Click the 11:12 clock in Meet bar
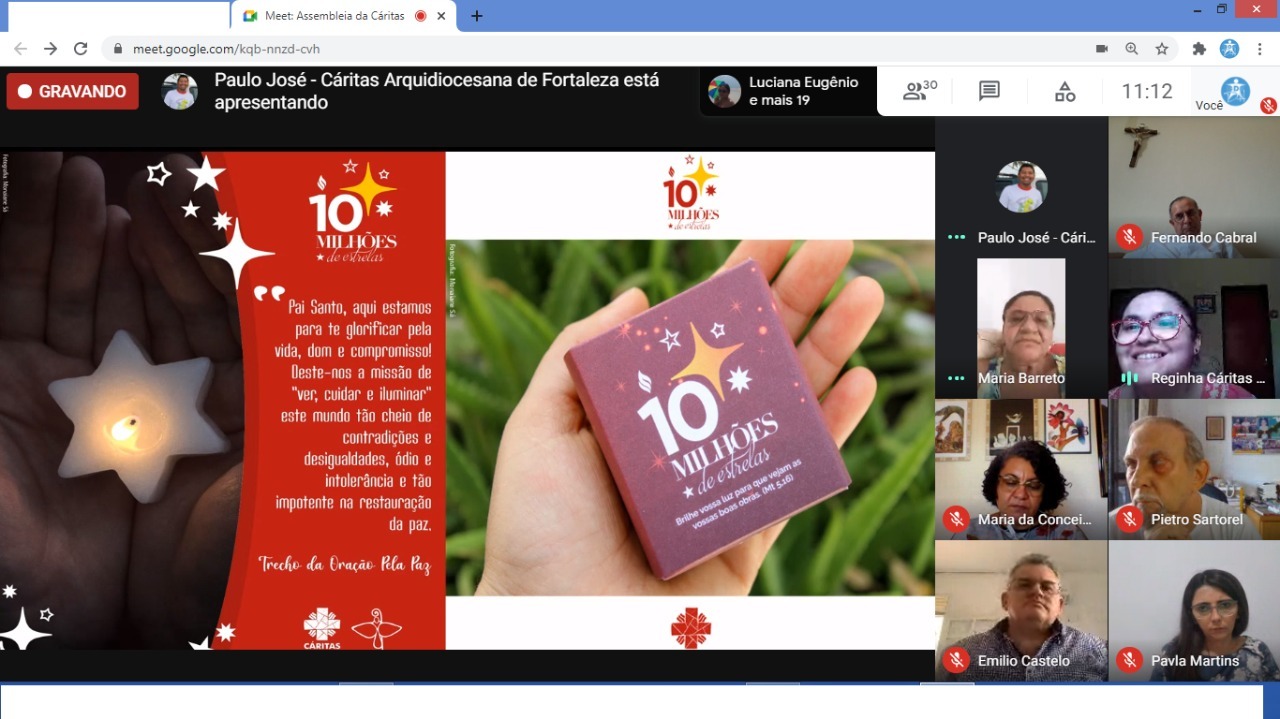The image size is (1280, 719). click(1147, 91)
